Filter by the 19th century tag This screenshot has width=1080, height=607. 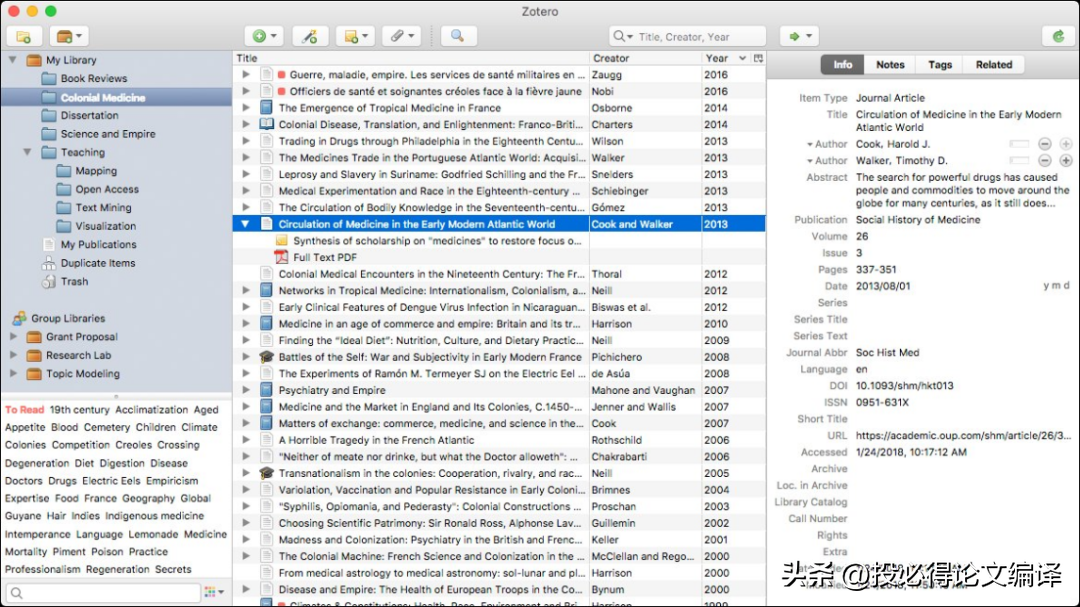[x=79, y=409]
